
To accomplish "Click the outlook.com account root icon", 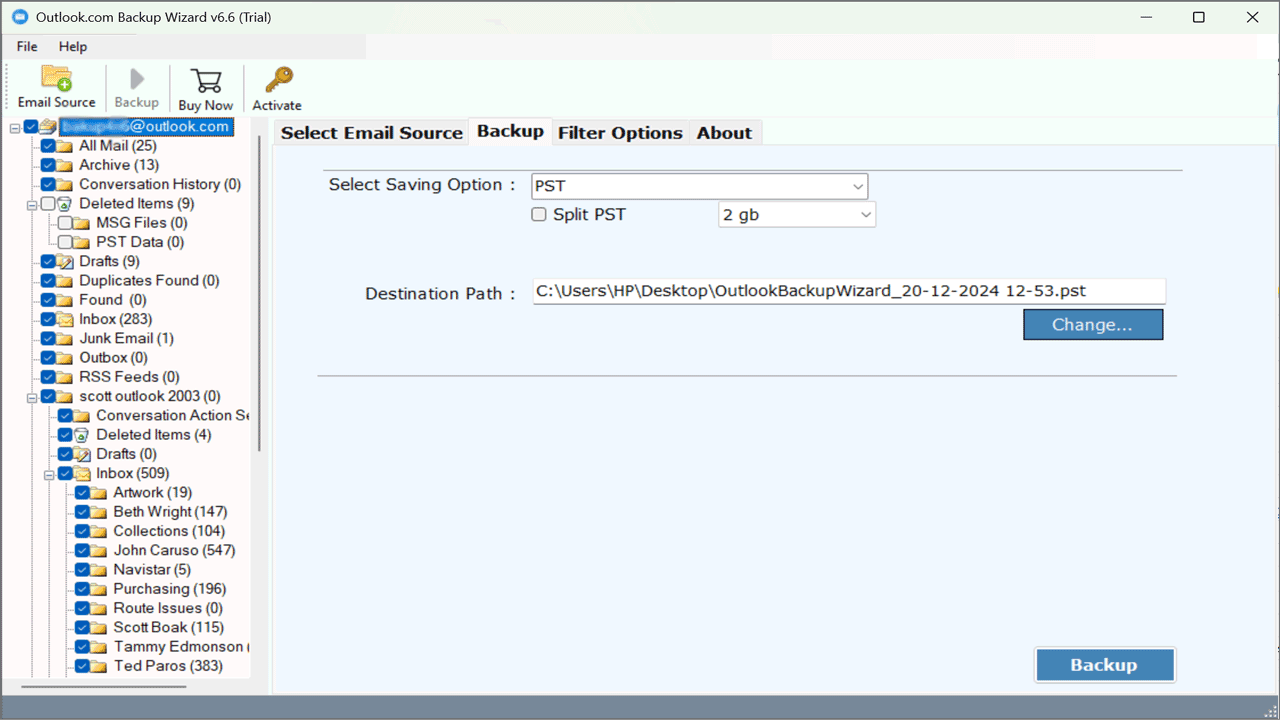I will point(48,127).
